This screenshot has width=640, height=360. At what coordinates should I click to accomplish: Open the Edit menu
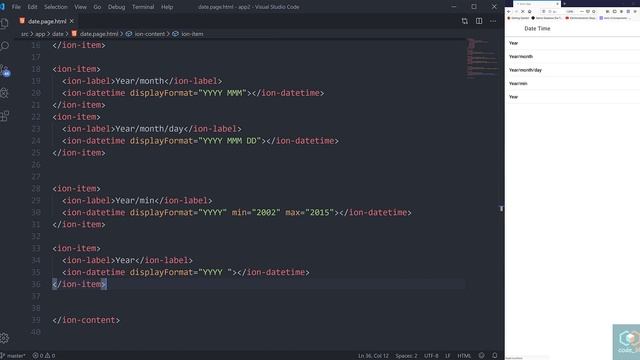[x=32, y=7]
